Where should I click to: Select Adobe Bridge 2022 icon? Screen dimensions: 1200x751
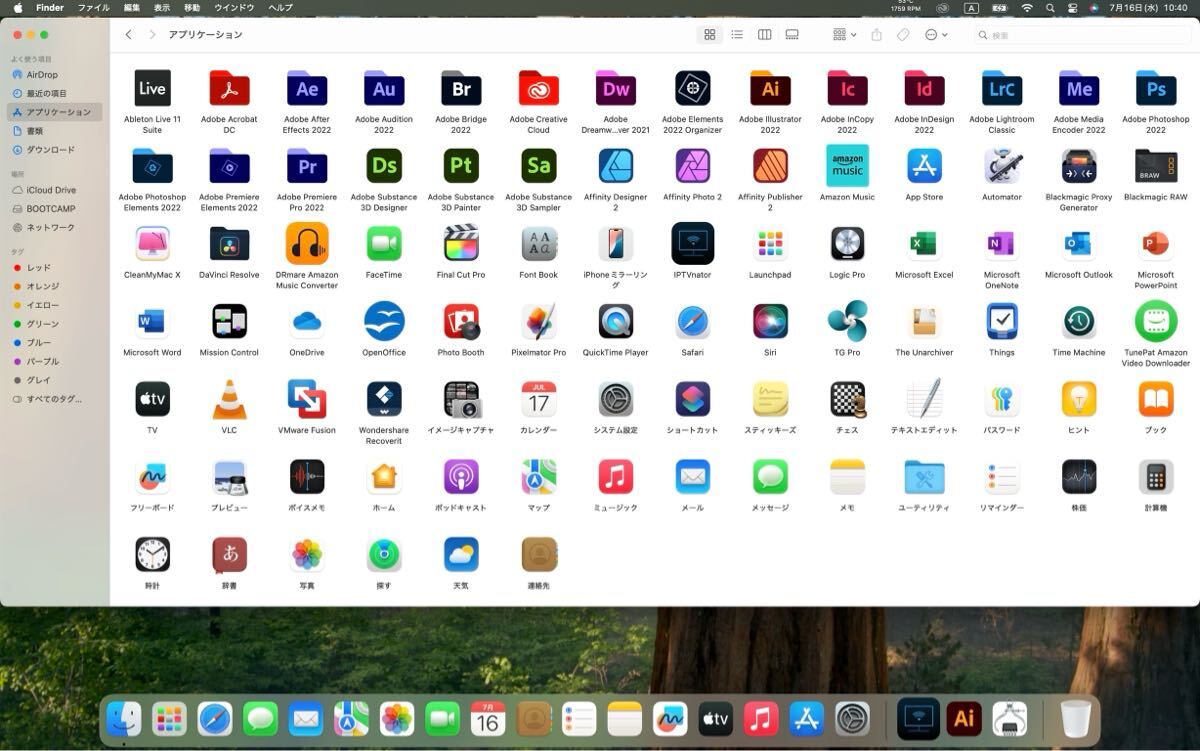[x=461, y=89]
